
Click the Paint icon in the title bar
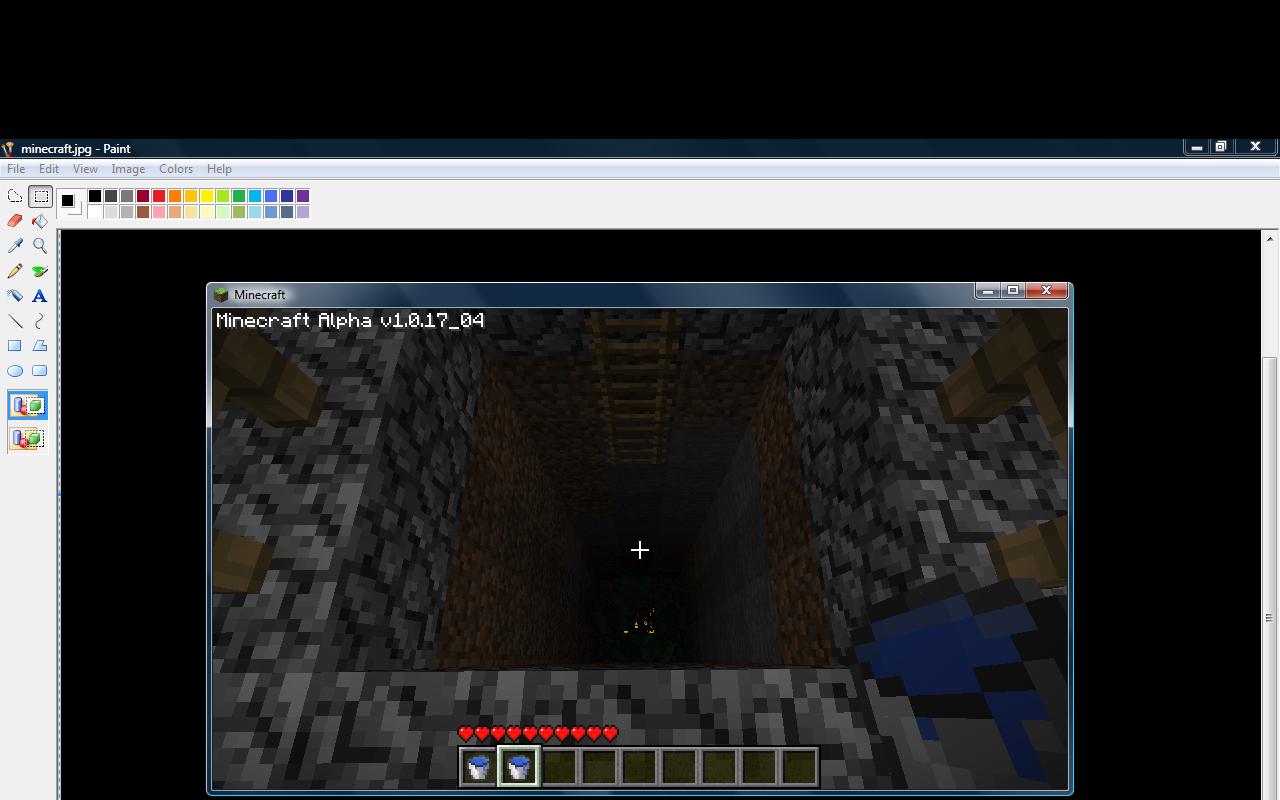pyautogui.click(x=8, y=148)
